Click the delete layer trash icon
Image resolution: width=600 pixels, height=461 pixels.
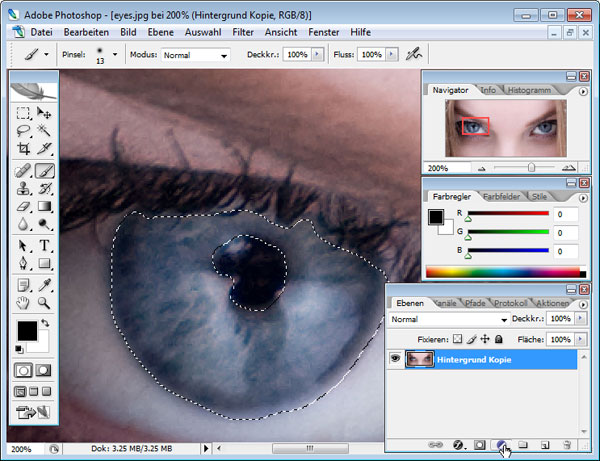[567, 444]
